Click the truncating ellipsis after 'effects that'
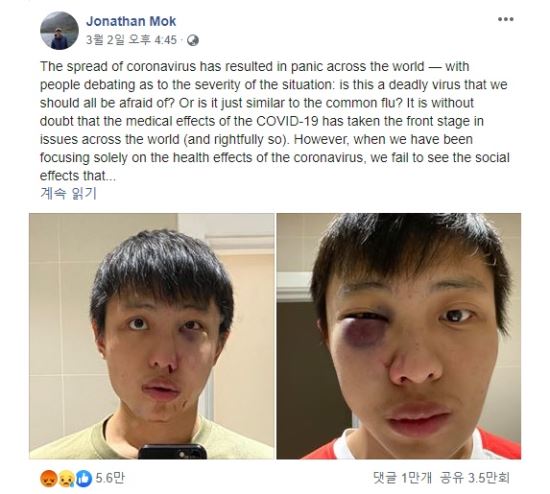Image resolution: width=550 pixels, height=494 pixels. point(111,176)
